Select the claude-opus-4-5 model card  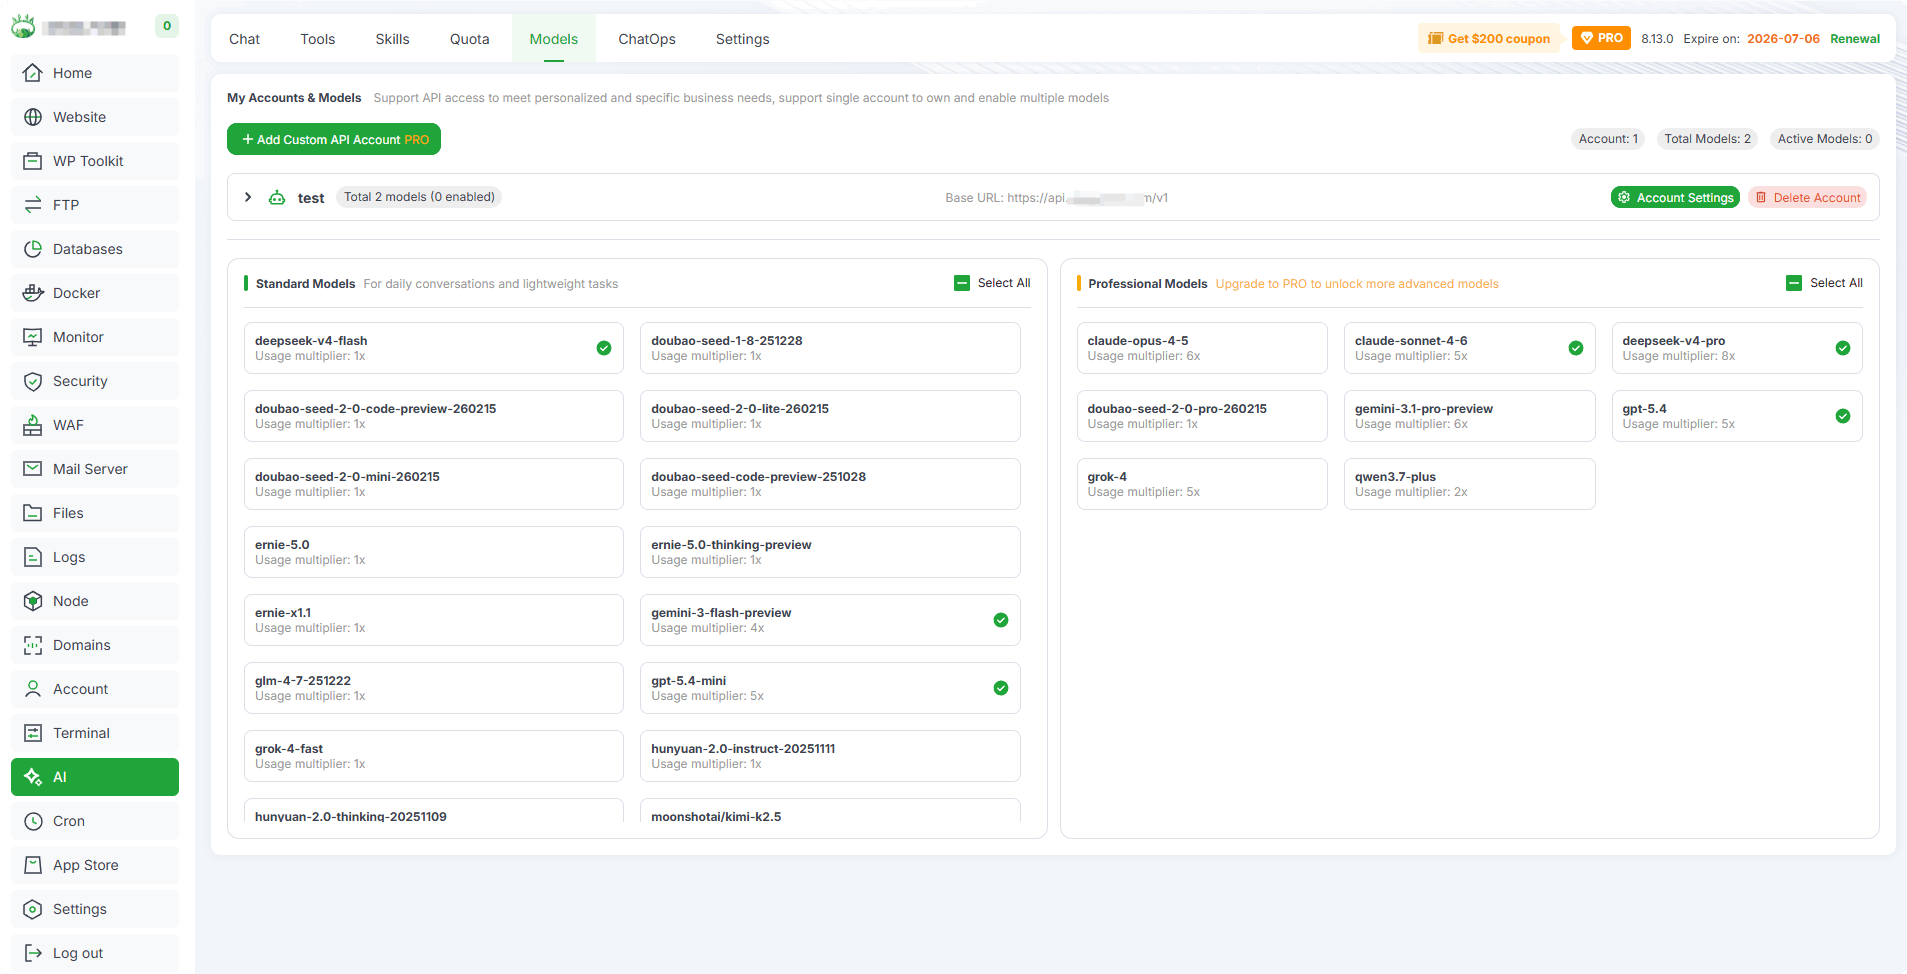(x=1202, y=348)
